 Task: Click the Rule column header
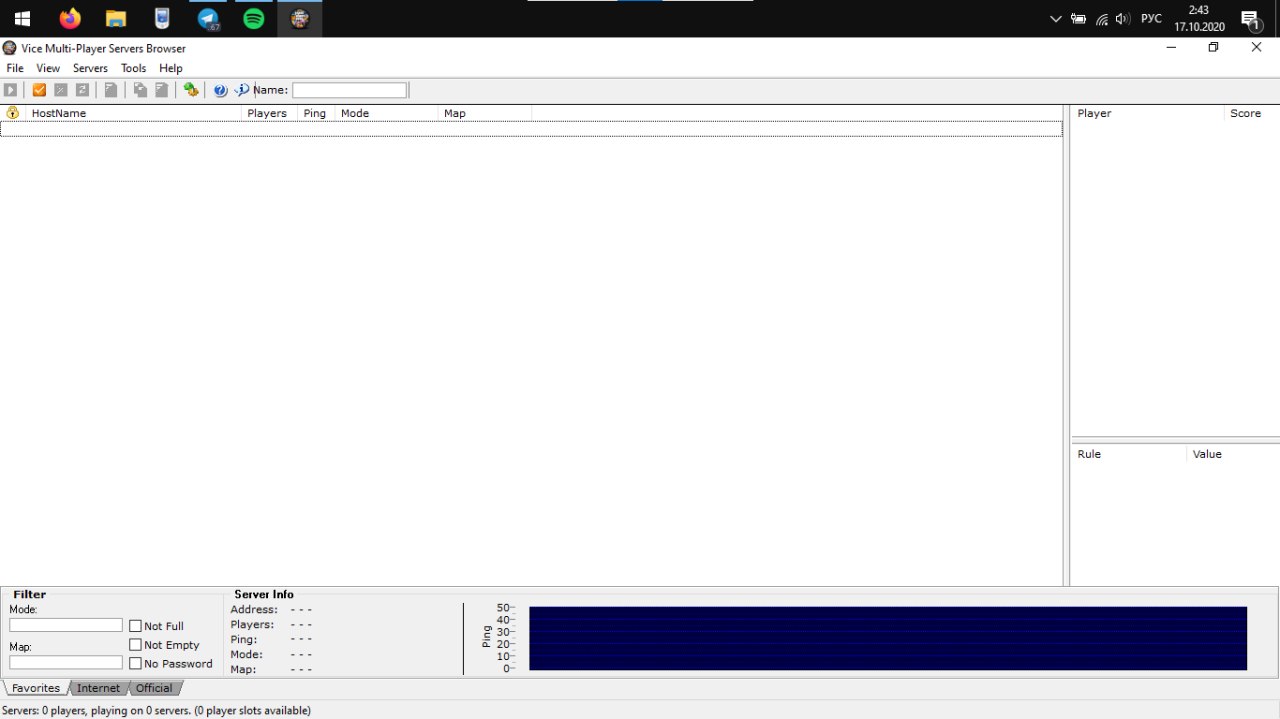point(1129,454)
